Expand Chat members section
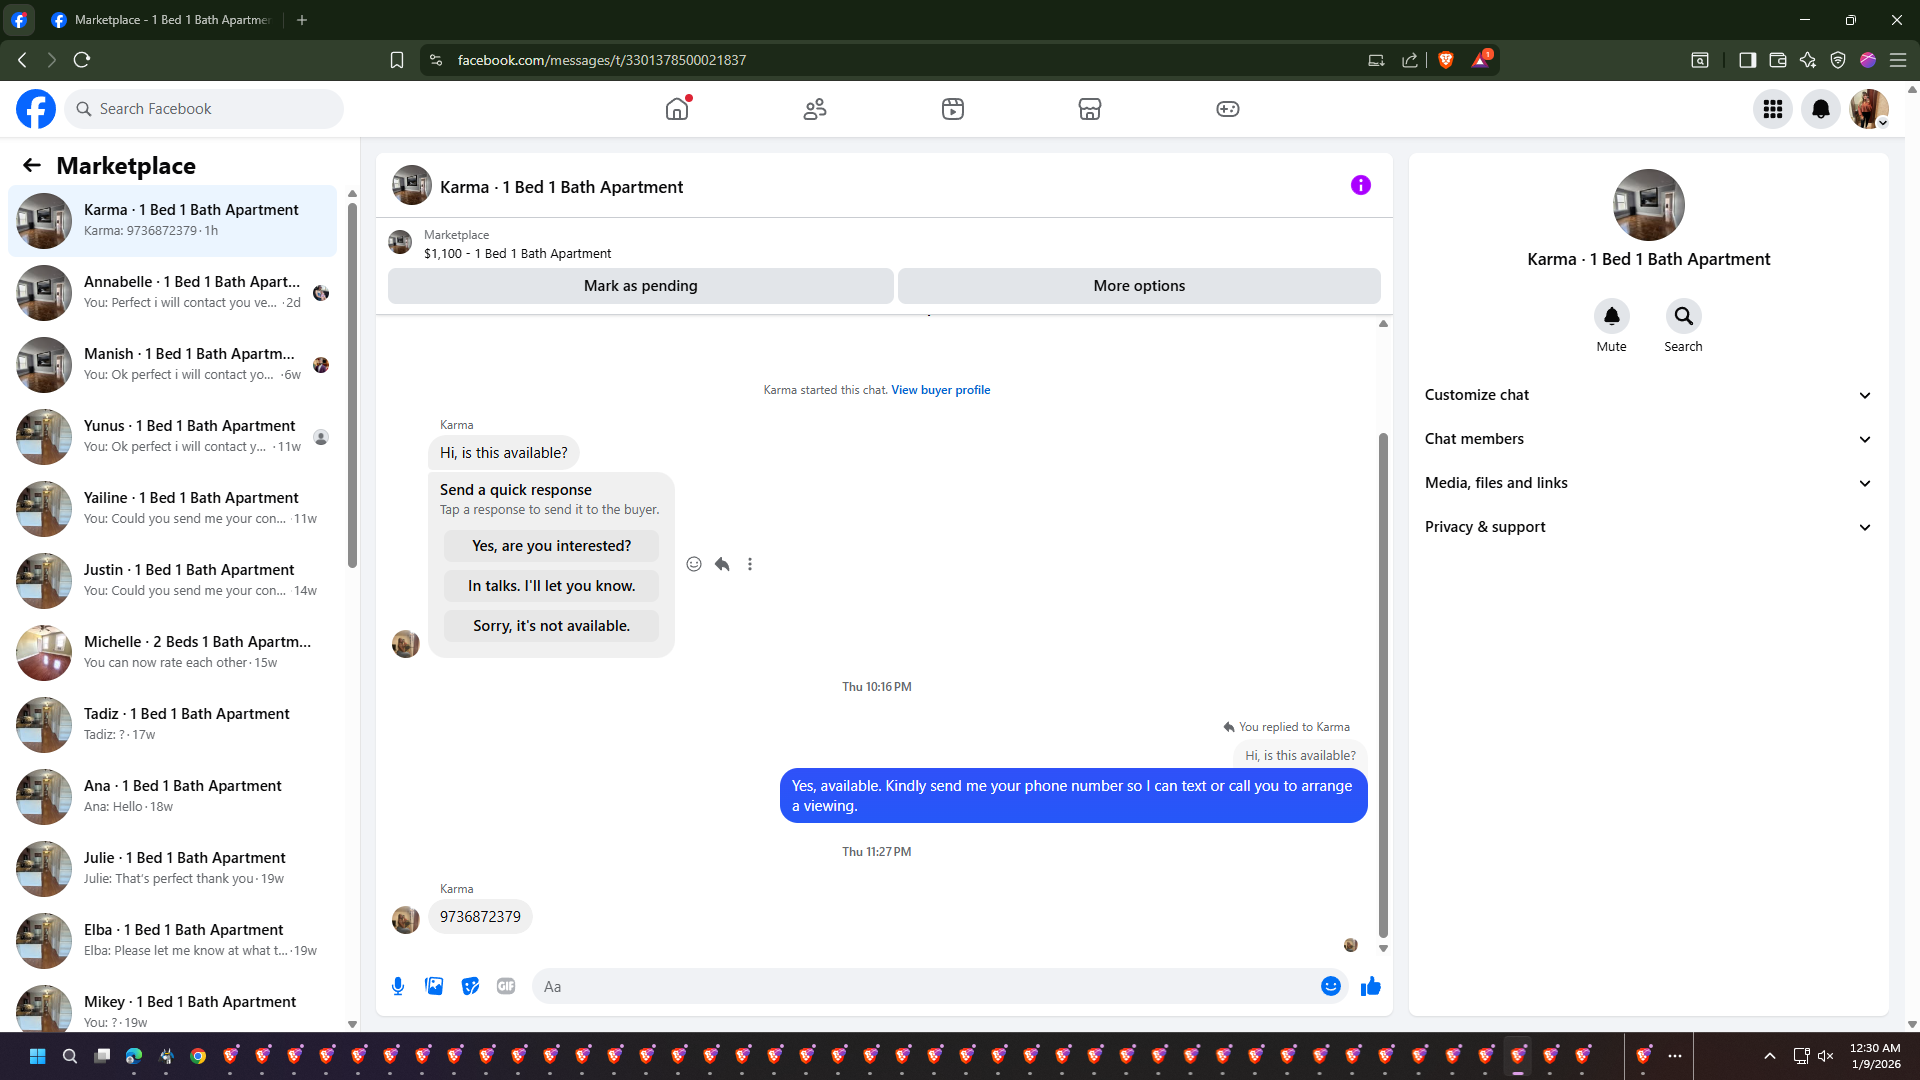 (1648, 439)
